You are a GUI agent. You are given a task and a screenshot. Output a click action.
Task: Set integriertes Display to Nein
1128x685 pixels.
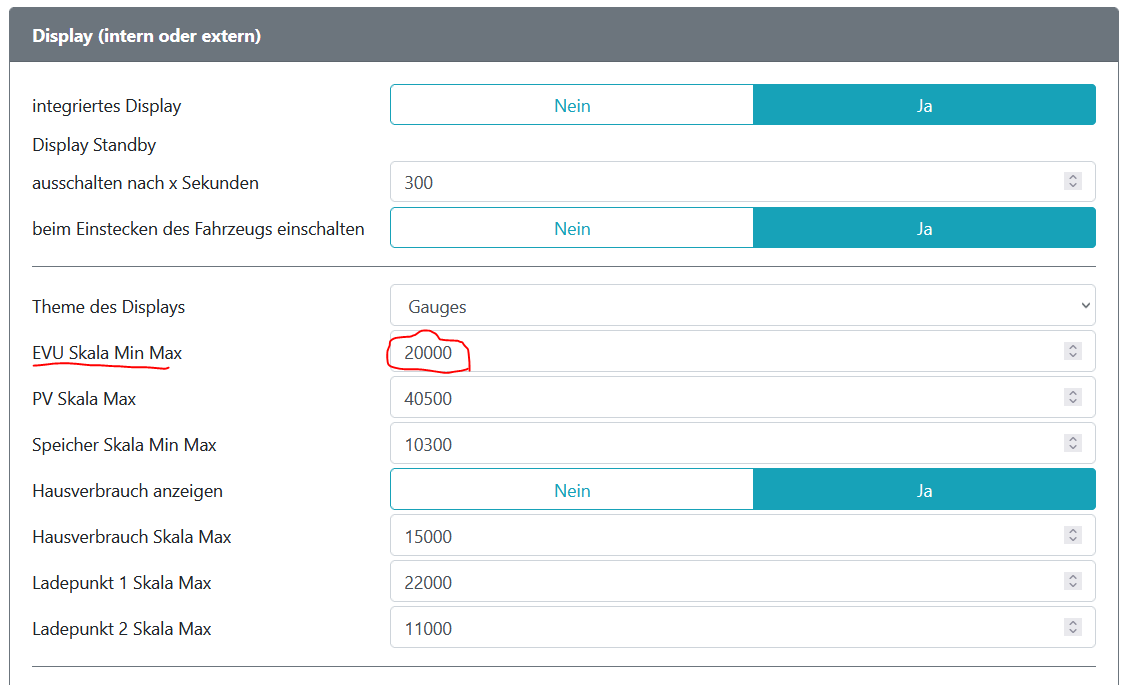click(571, 105)
